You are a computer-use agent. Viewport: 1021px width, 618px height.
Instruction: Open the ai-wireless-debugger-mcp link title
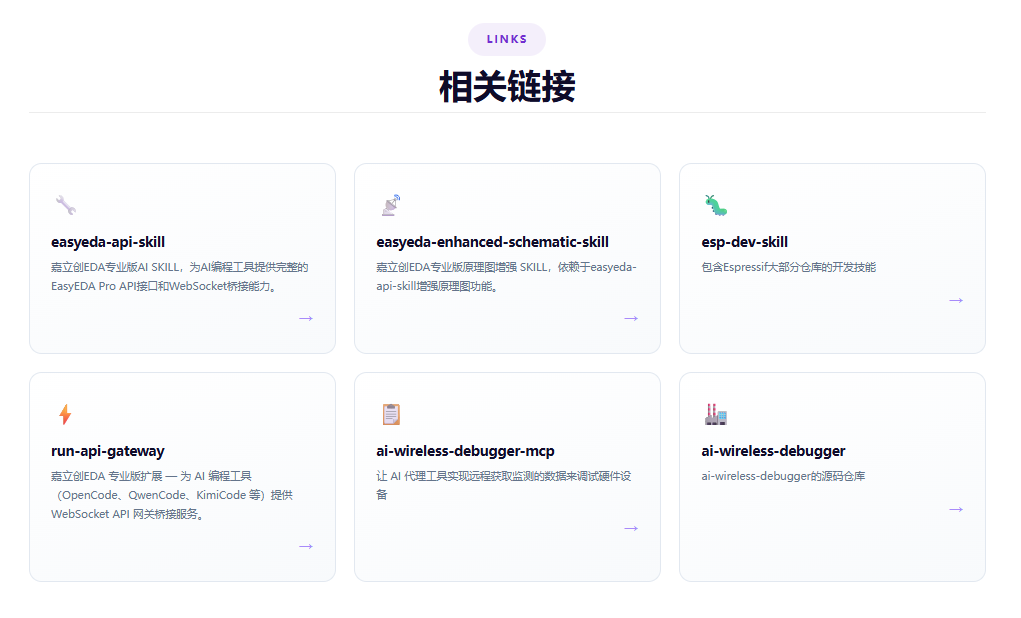pos(466,451)
